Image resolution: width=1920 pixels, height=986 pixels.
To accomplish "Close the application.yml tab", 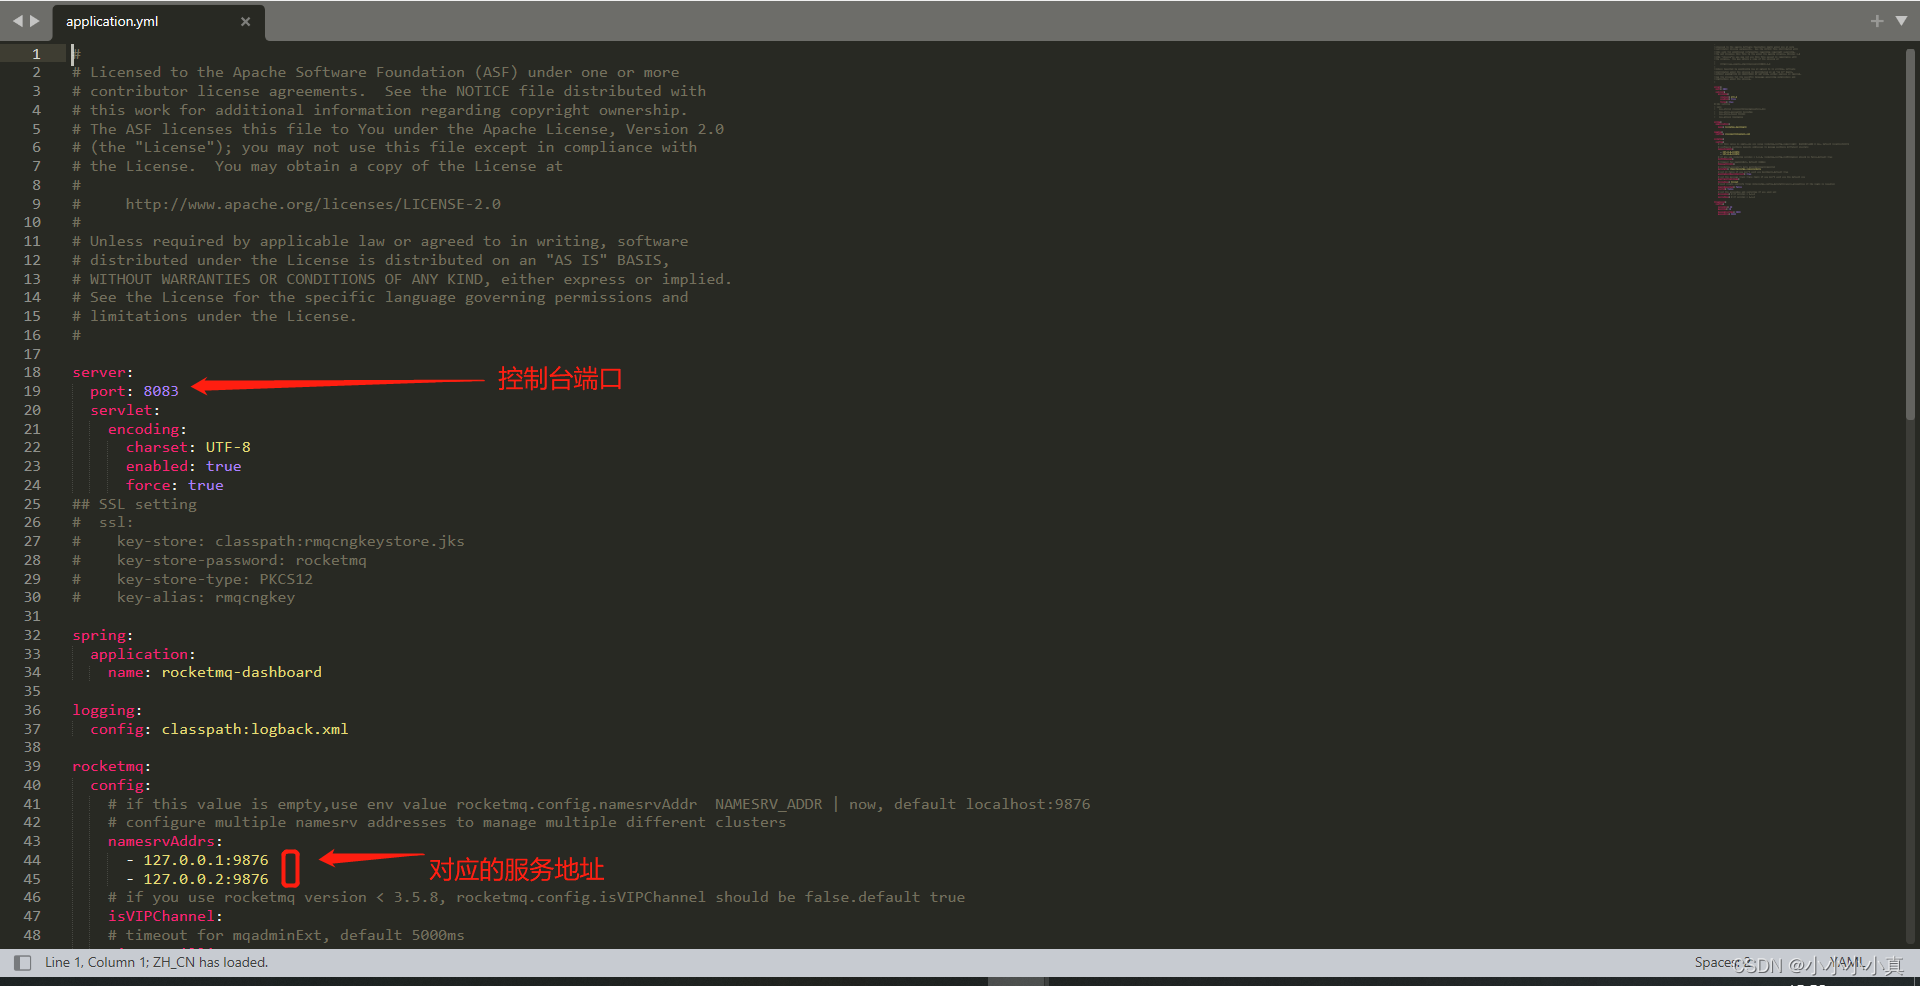I will [245, 21].
